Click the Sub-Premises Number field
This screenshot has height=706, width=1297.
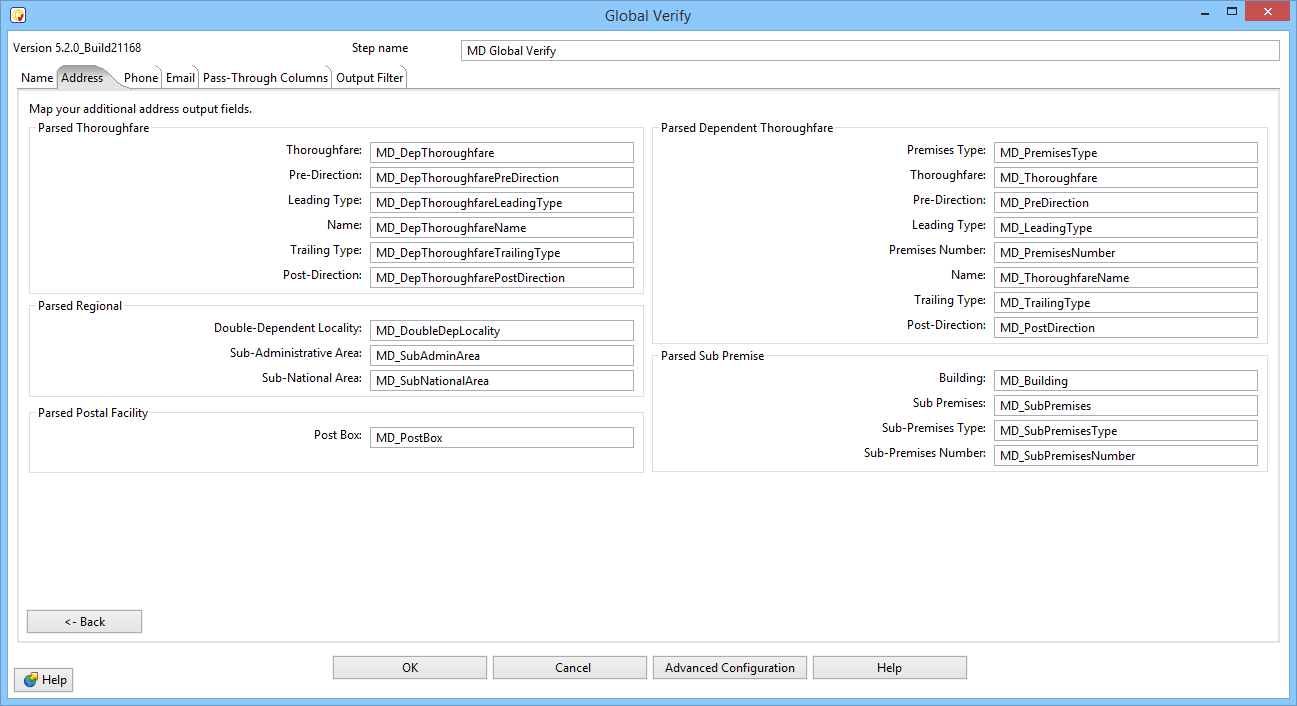1125,456
